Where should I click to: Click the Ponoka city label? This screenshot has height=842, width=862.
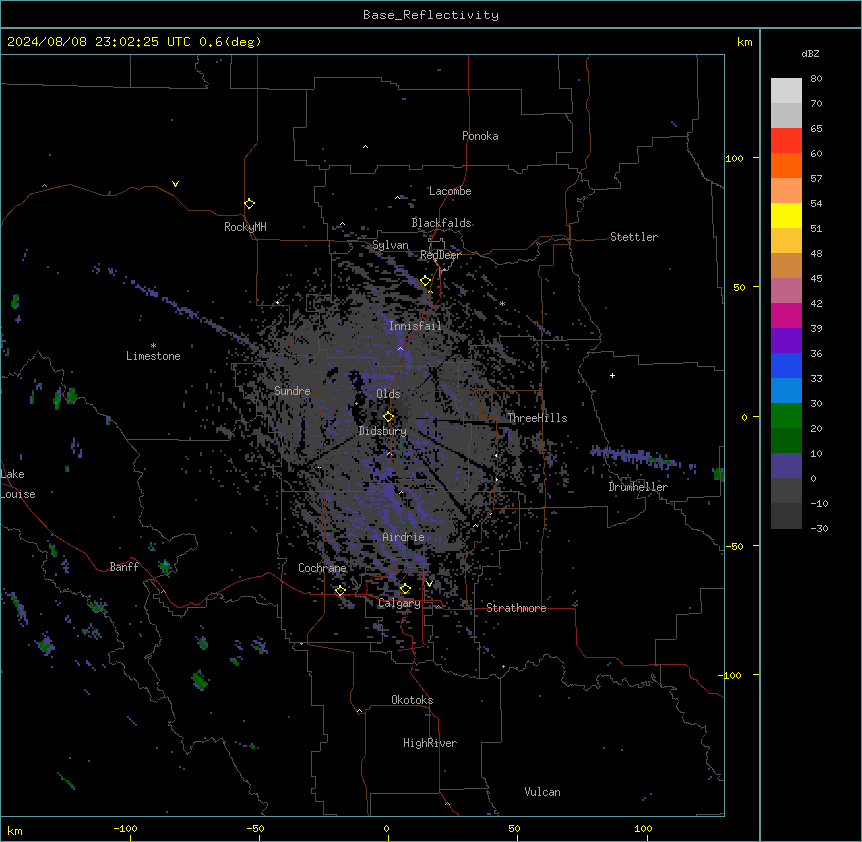point(480,136)
